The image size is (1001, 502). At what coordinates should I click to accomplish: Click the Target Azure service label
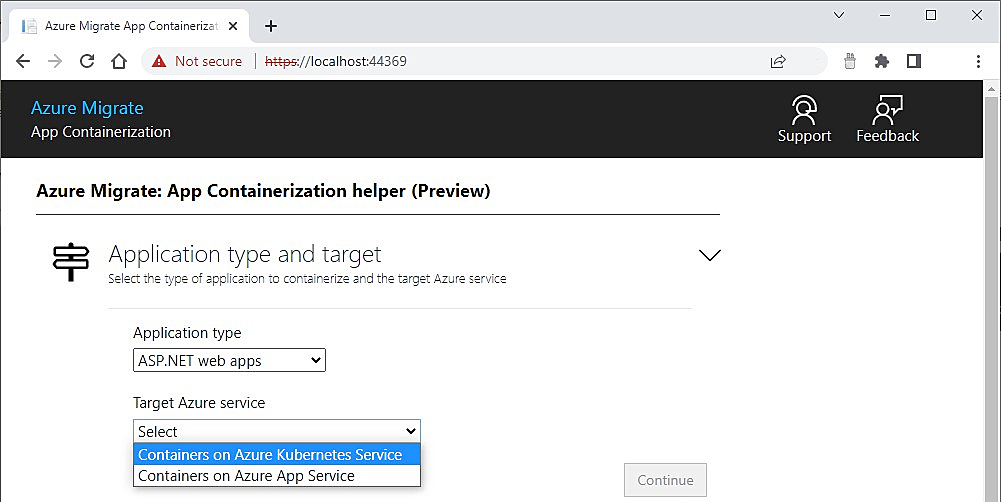[x=199, y=403]
